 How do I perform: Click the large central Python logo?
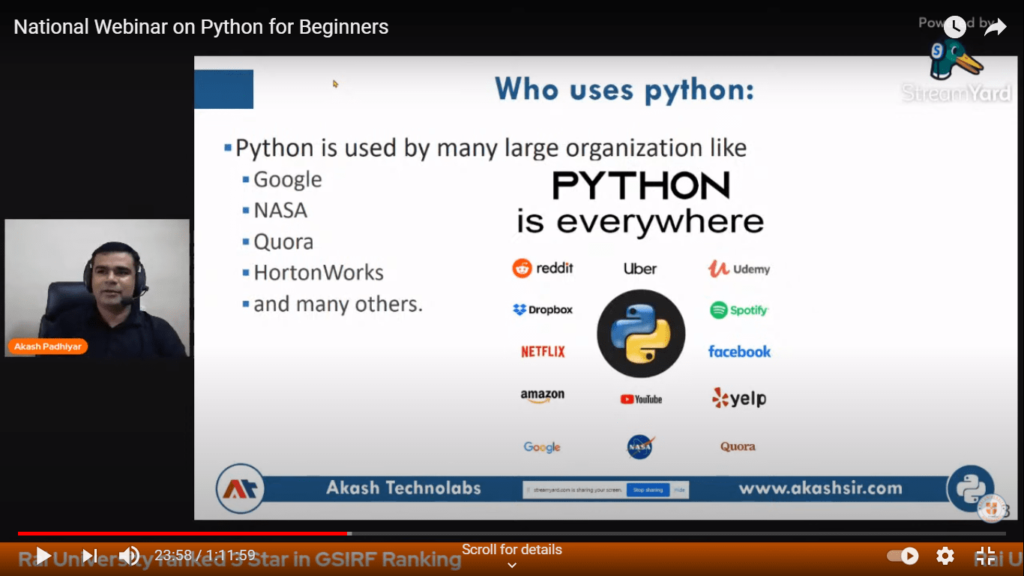(641, 334)
